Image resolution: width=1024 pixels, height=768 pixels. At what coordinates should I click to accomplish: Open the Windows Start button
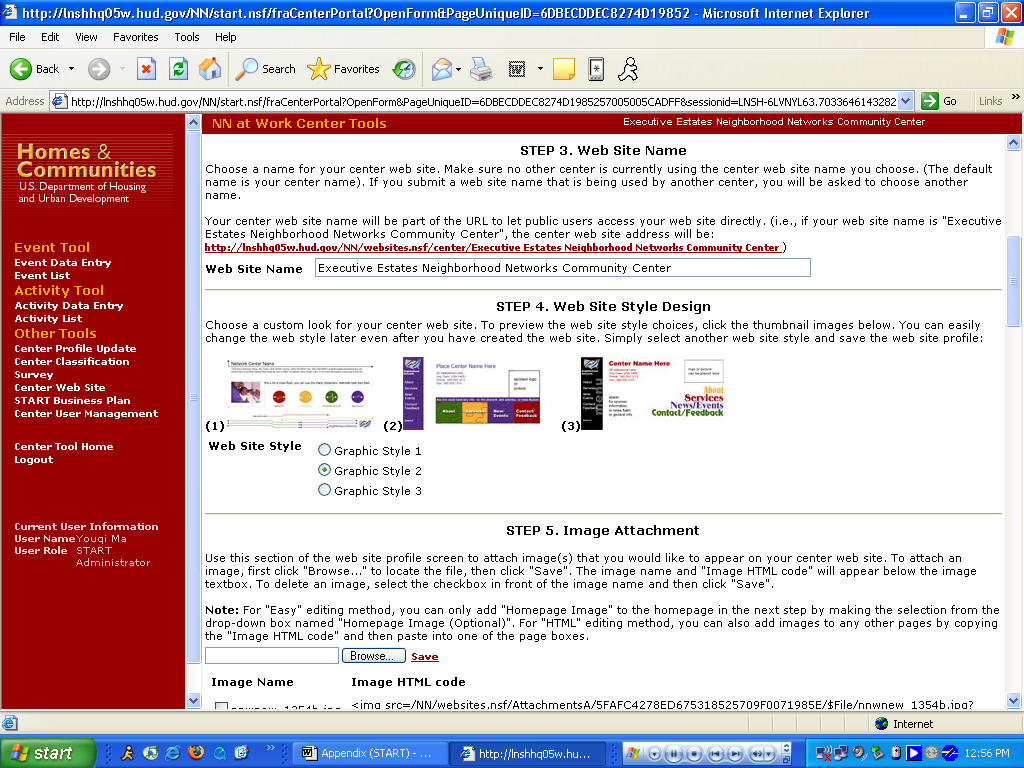pyautogui.click(x=47, y=753)
